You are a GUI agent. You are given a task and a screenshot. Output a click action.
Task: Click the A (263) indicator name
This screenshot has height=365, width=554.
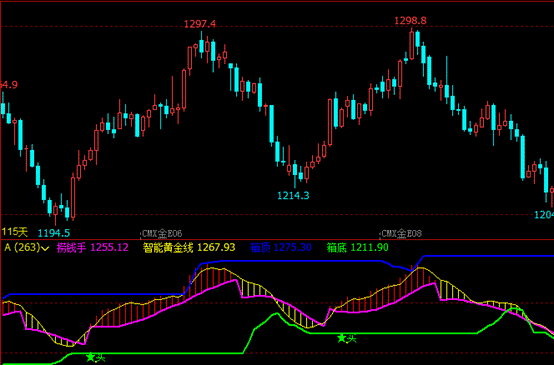click(x=22, y=248)
